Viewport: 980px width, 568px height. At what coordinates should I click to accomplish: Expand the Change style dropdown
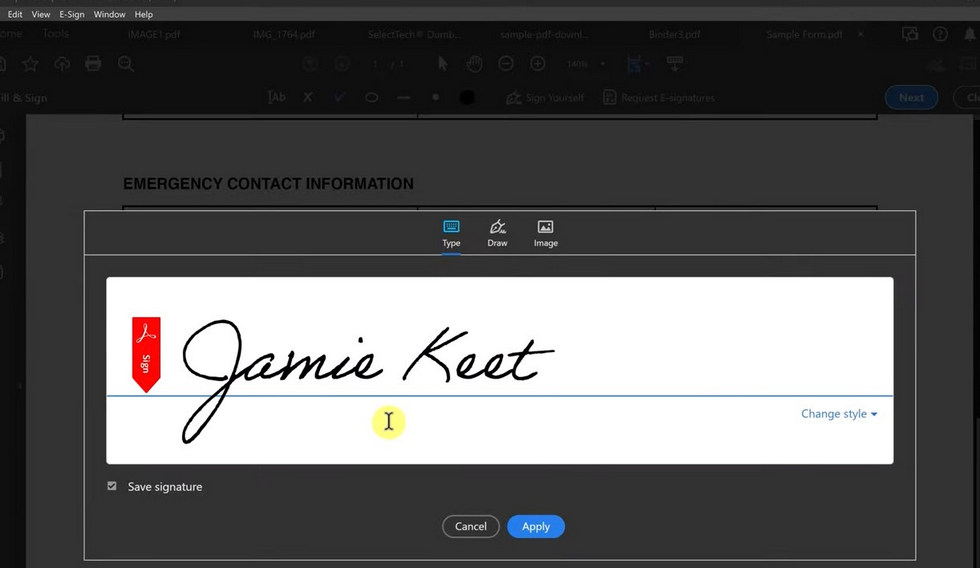point(839,414)
